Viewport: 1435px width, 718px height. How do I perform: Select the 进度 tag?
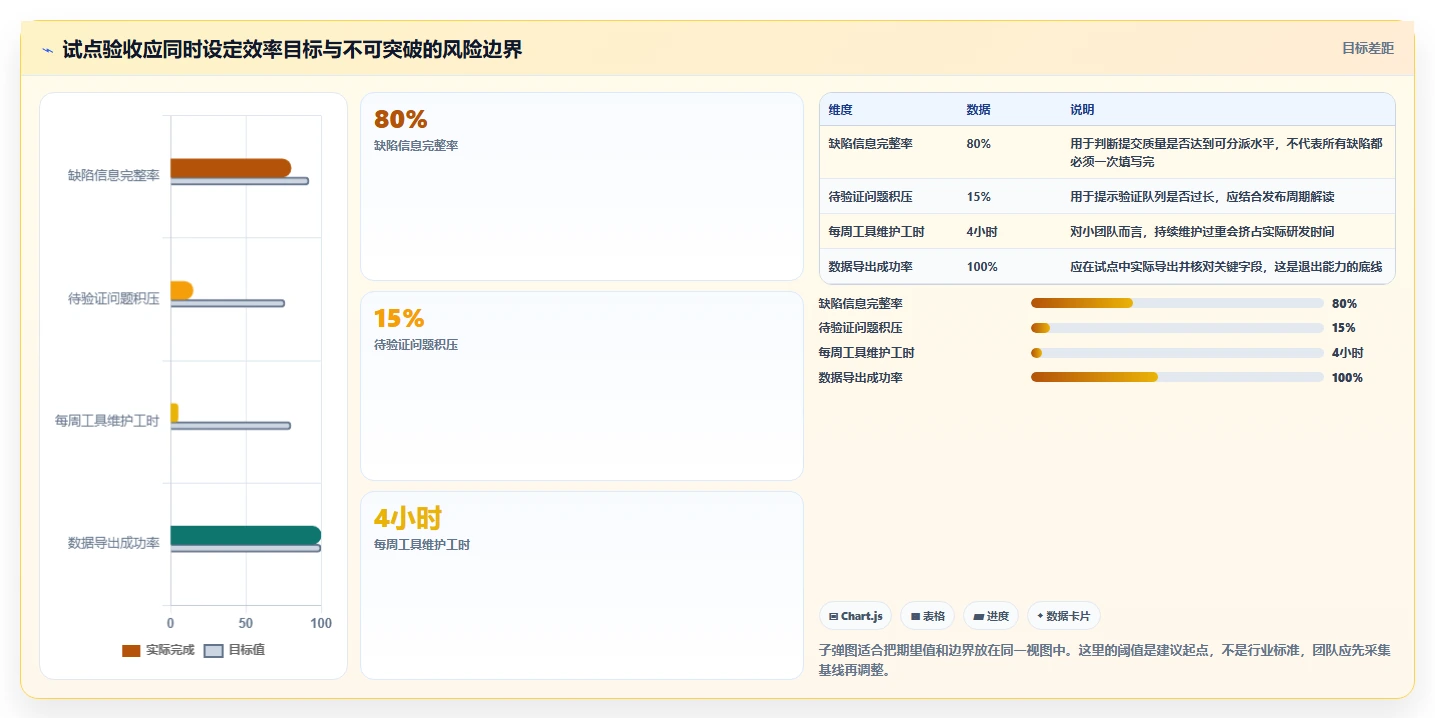tap(991, 616)
